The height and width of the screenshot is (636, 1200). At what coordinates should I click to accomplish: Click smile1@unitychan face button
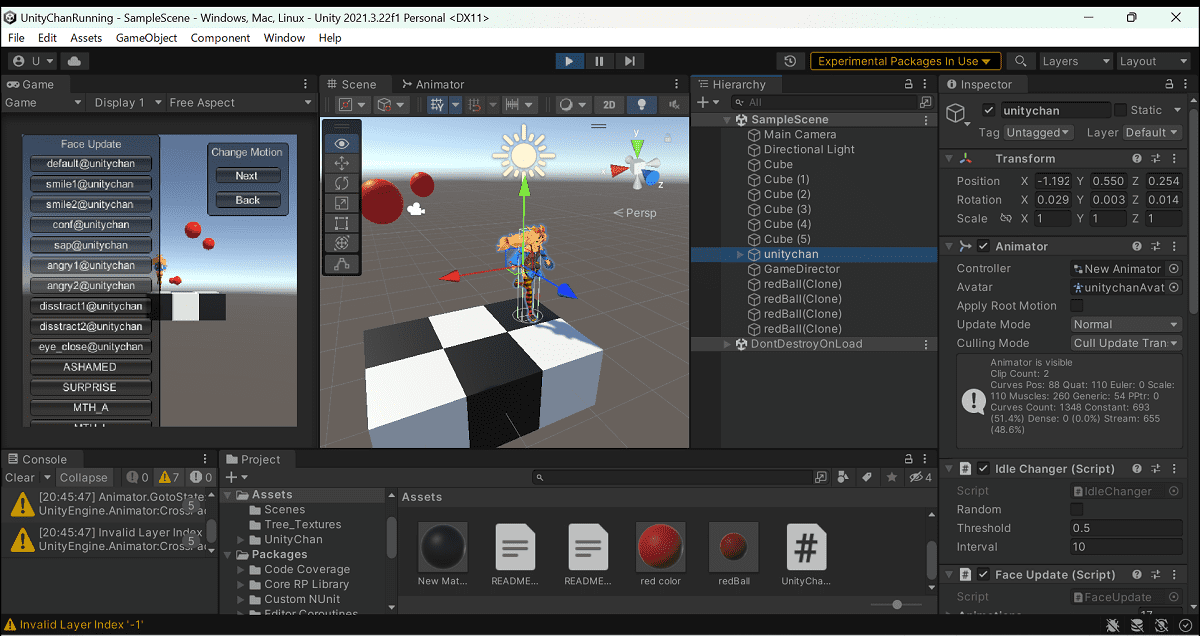click(x=90, y=184)
